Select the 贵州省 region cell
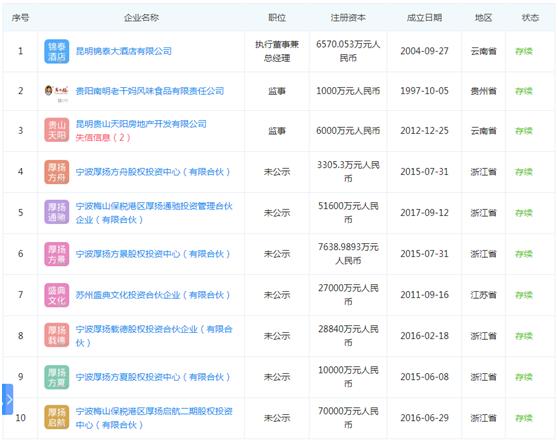The image size is (558, 443). [483, 91]
